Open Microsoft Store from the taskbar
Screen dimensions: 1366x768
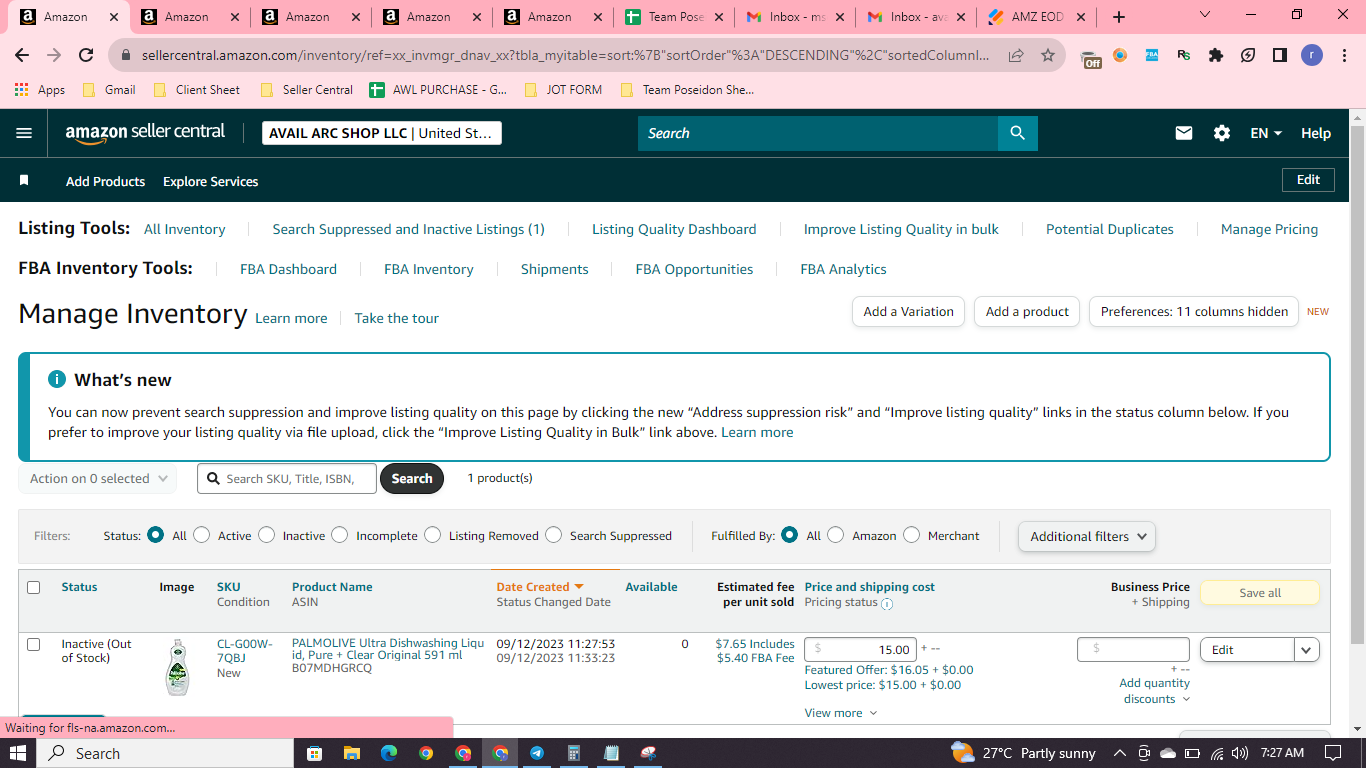[314, 753]
